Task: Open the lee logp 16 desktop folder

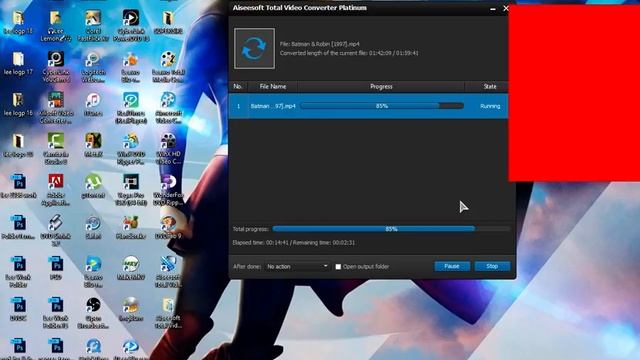Action: tap(18, 104)
